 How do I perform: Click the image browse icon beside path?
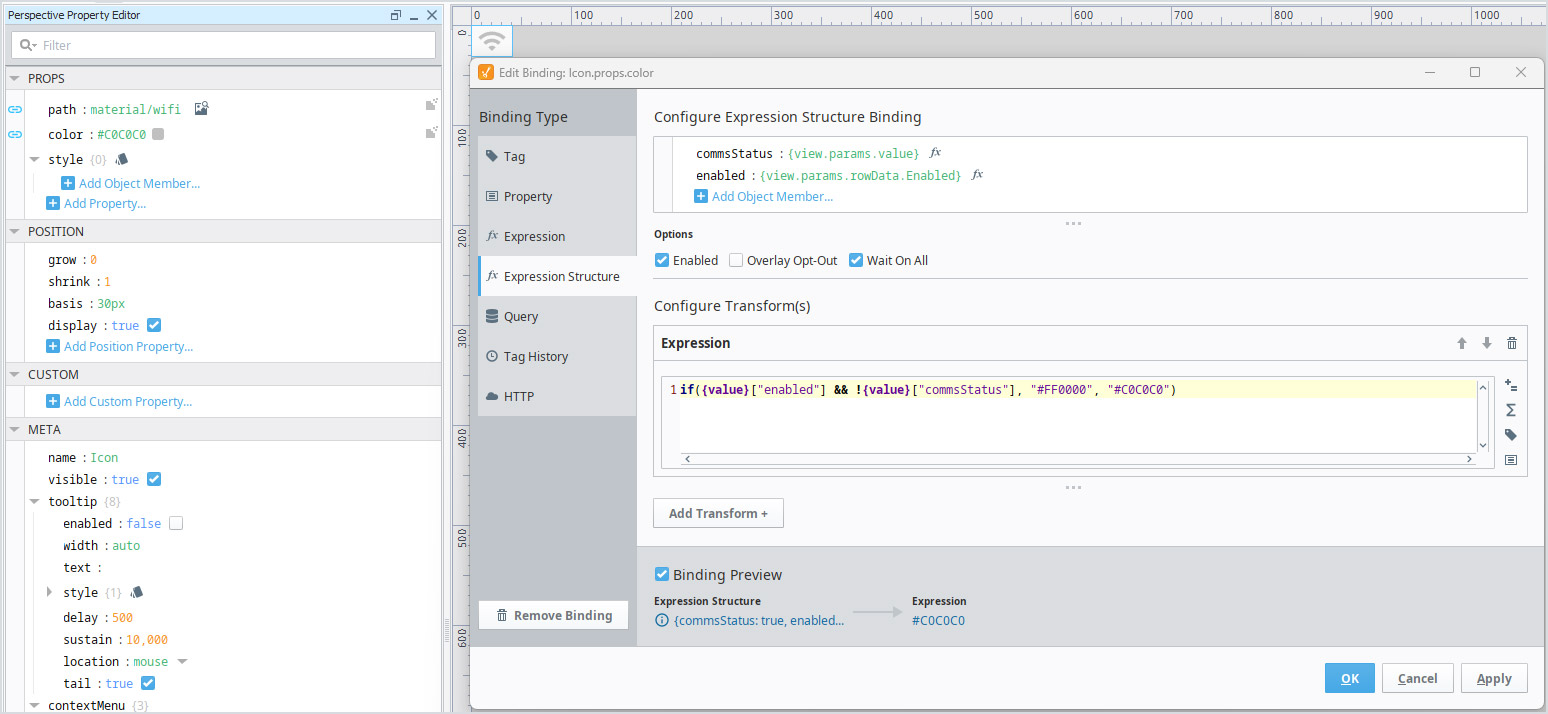(201, 109)
